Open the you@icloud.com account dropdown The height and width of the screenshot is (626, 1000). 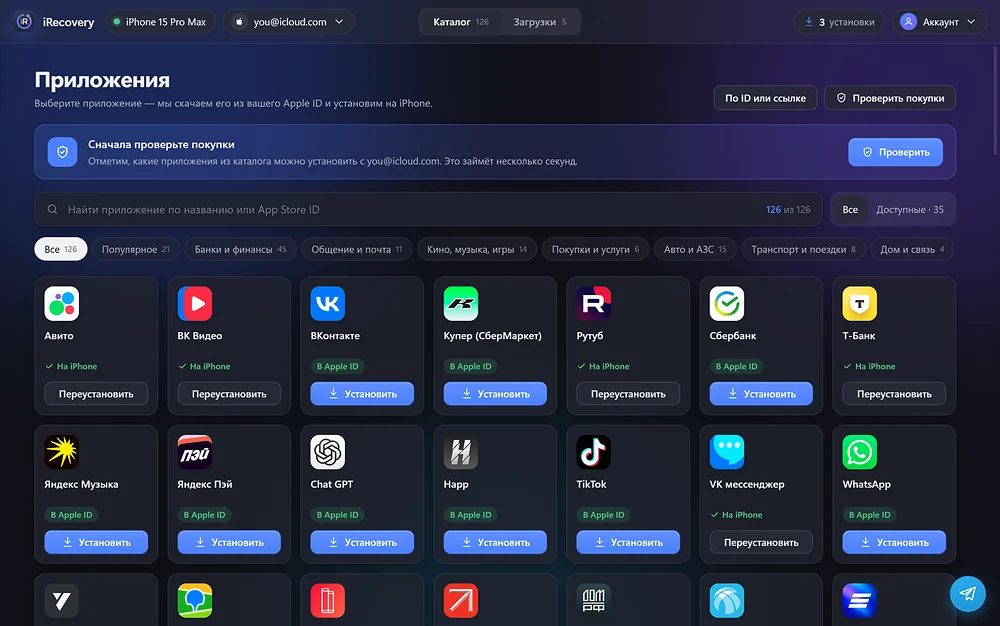(289, 22)
